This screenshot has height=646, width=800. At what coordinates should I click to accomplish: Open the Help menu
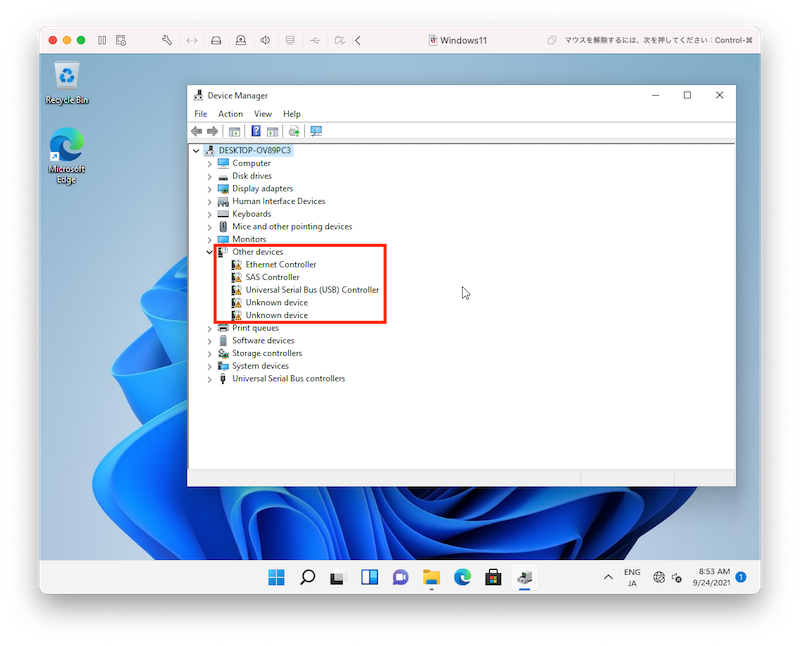tap(292, 114)
